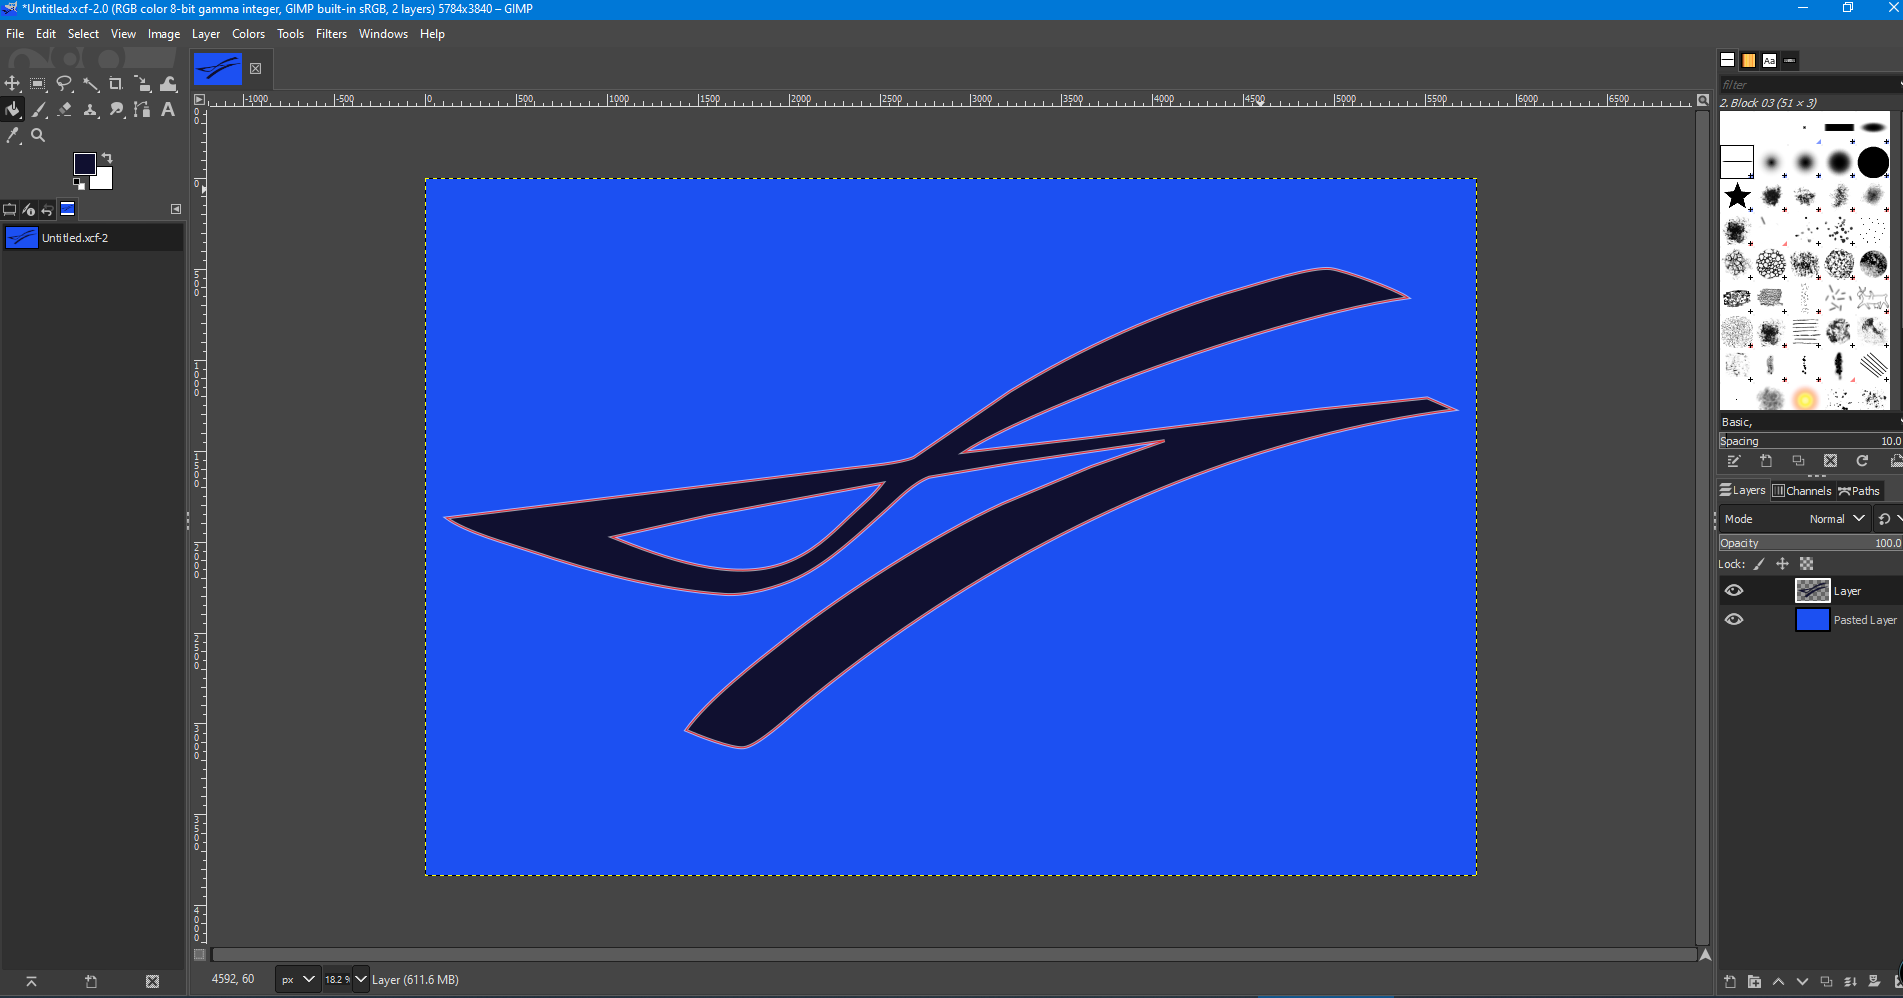Open the Filters menu

(x=331, y=34)
